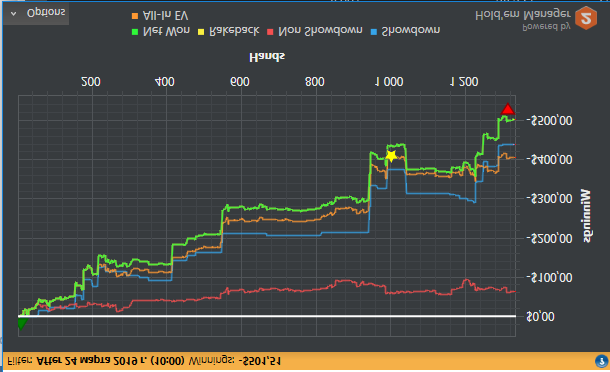Image resolution: width=610 pixels, height=372 pixels.
Task: Click the $400,00 axis label
Action: click(x=549, y=160)
